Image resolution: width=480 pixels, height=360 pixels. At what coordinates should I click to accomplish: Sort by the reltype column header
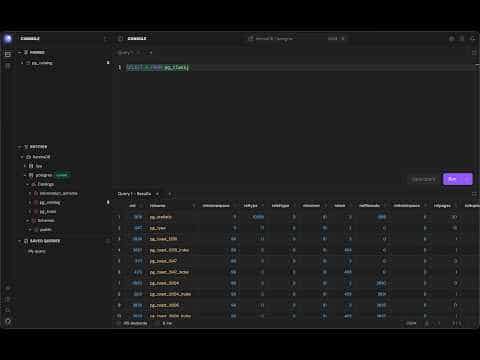(x=251, y=206)
